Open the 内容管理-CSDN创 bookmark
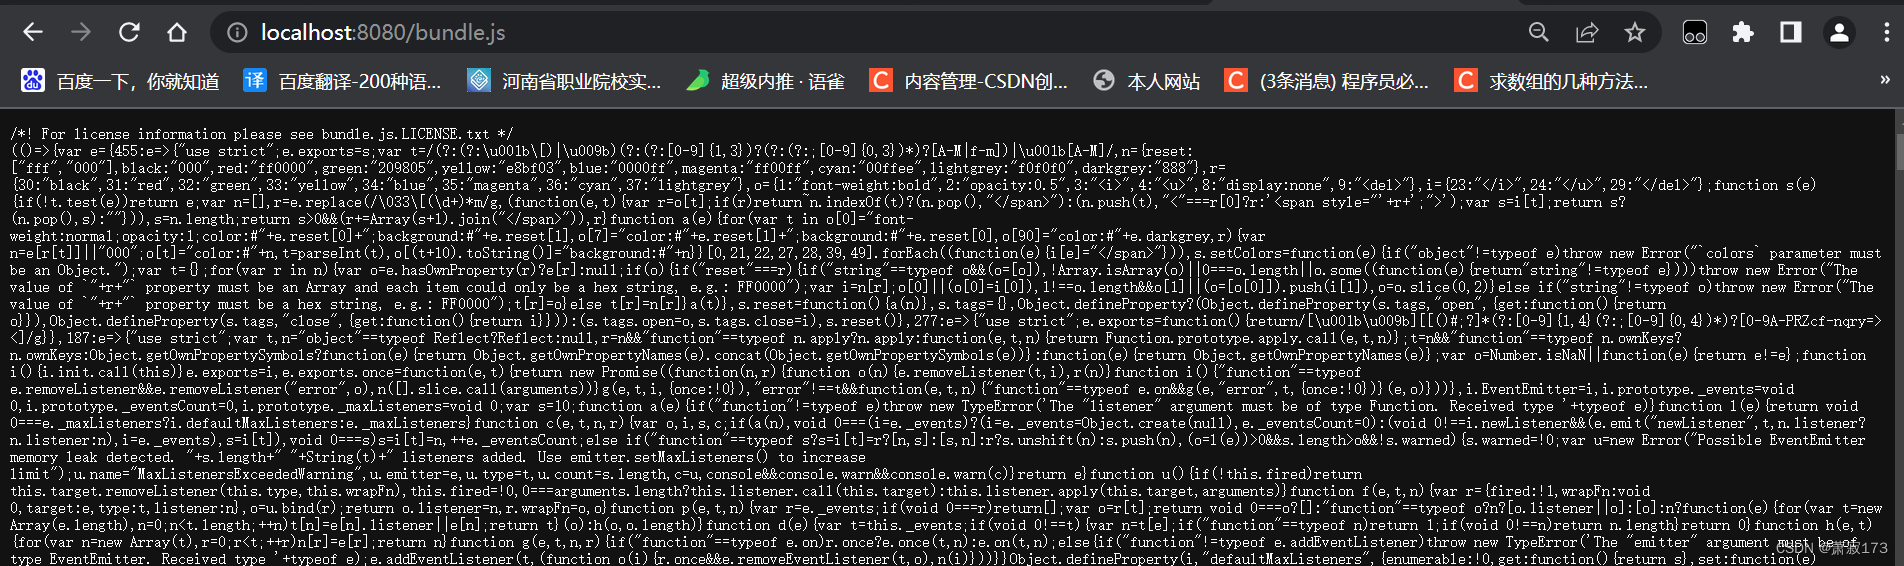This screenshot has height=566, width=1904. click(x=969, y=81)
